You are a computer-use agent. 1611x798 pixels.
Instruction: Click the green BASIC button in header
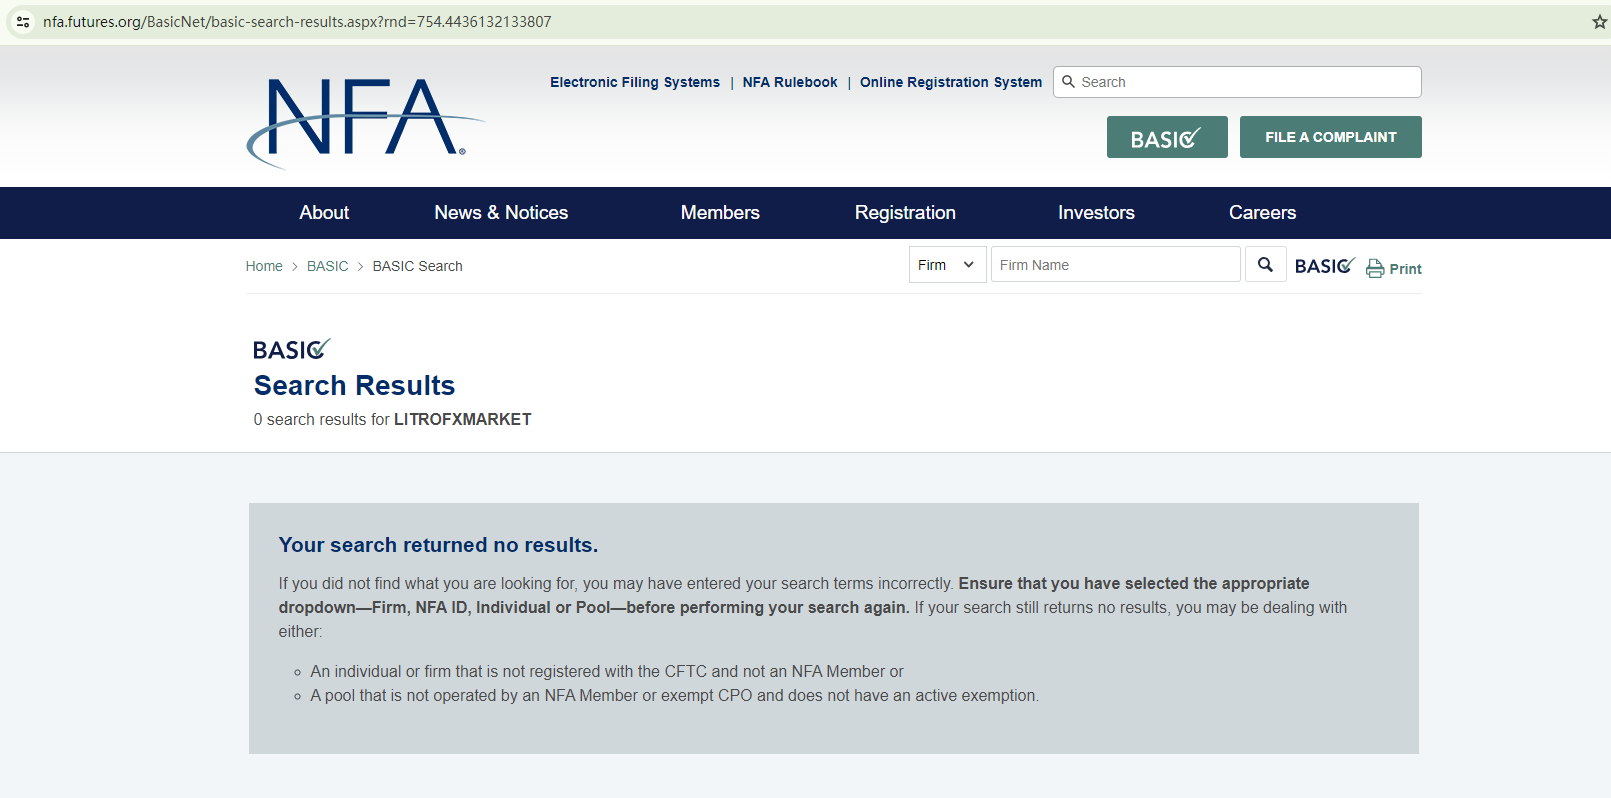click(x=1166, y=138)
